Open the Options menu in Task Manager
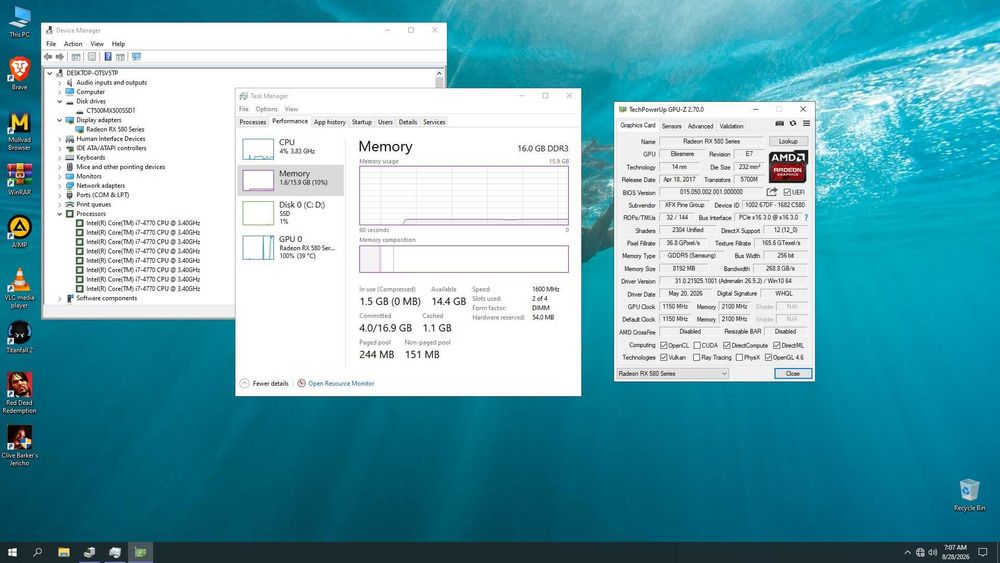 click(267, 109)
